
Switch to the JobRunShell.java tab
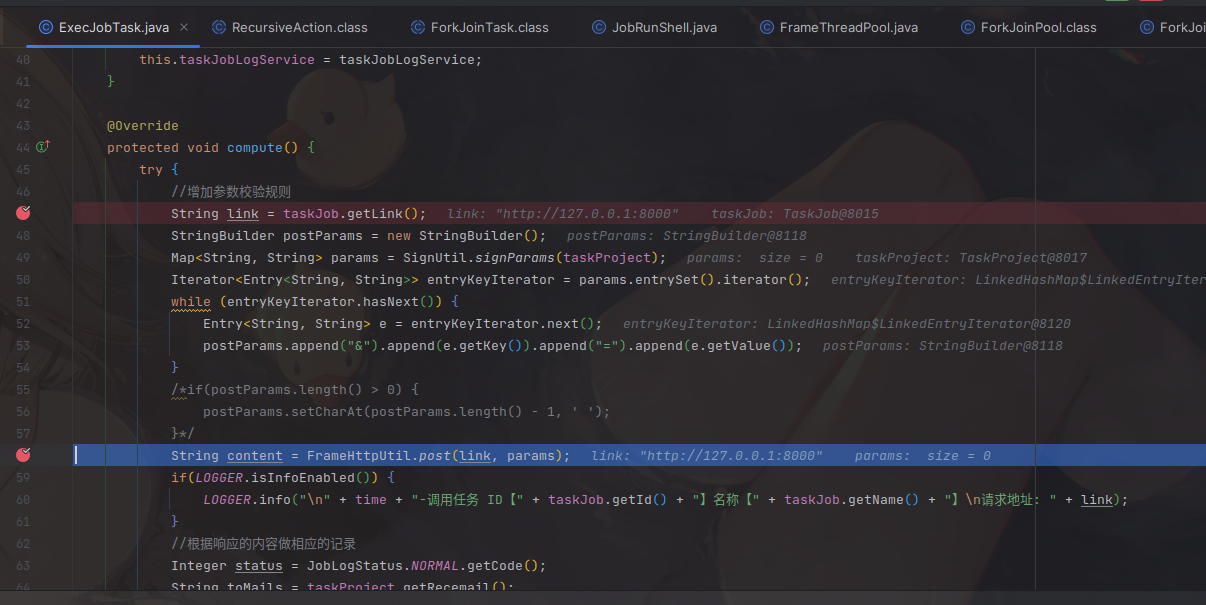coord(664,27)
